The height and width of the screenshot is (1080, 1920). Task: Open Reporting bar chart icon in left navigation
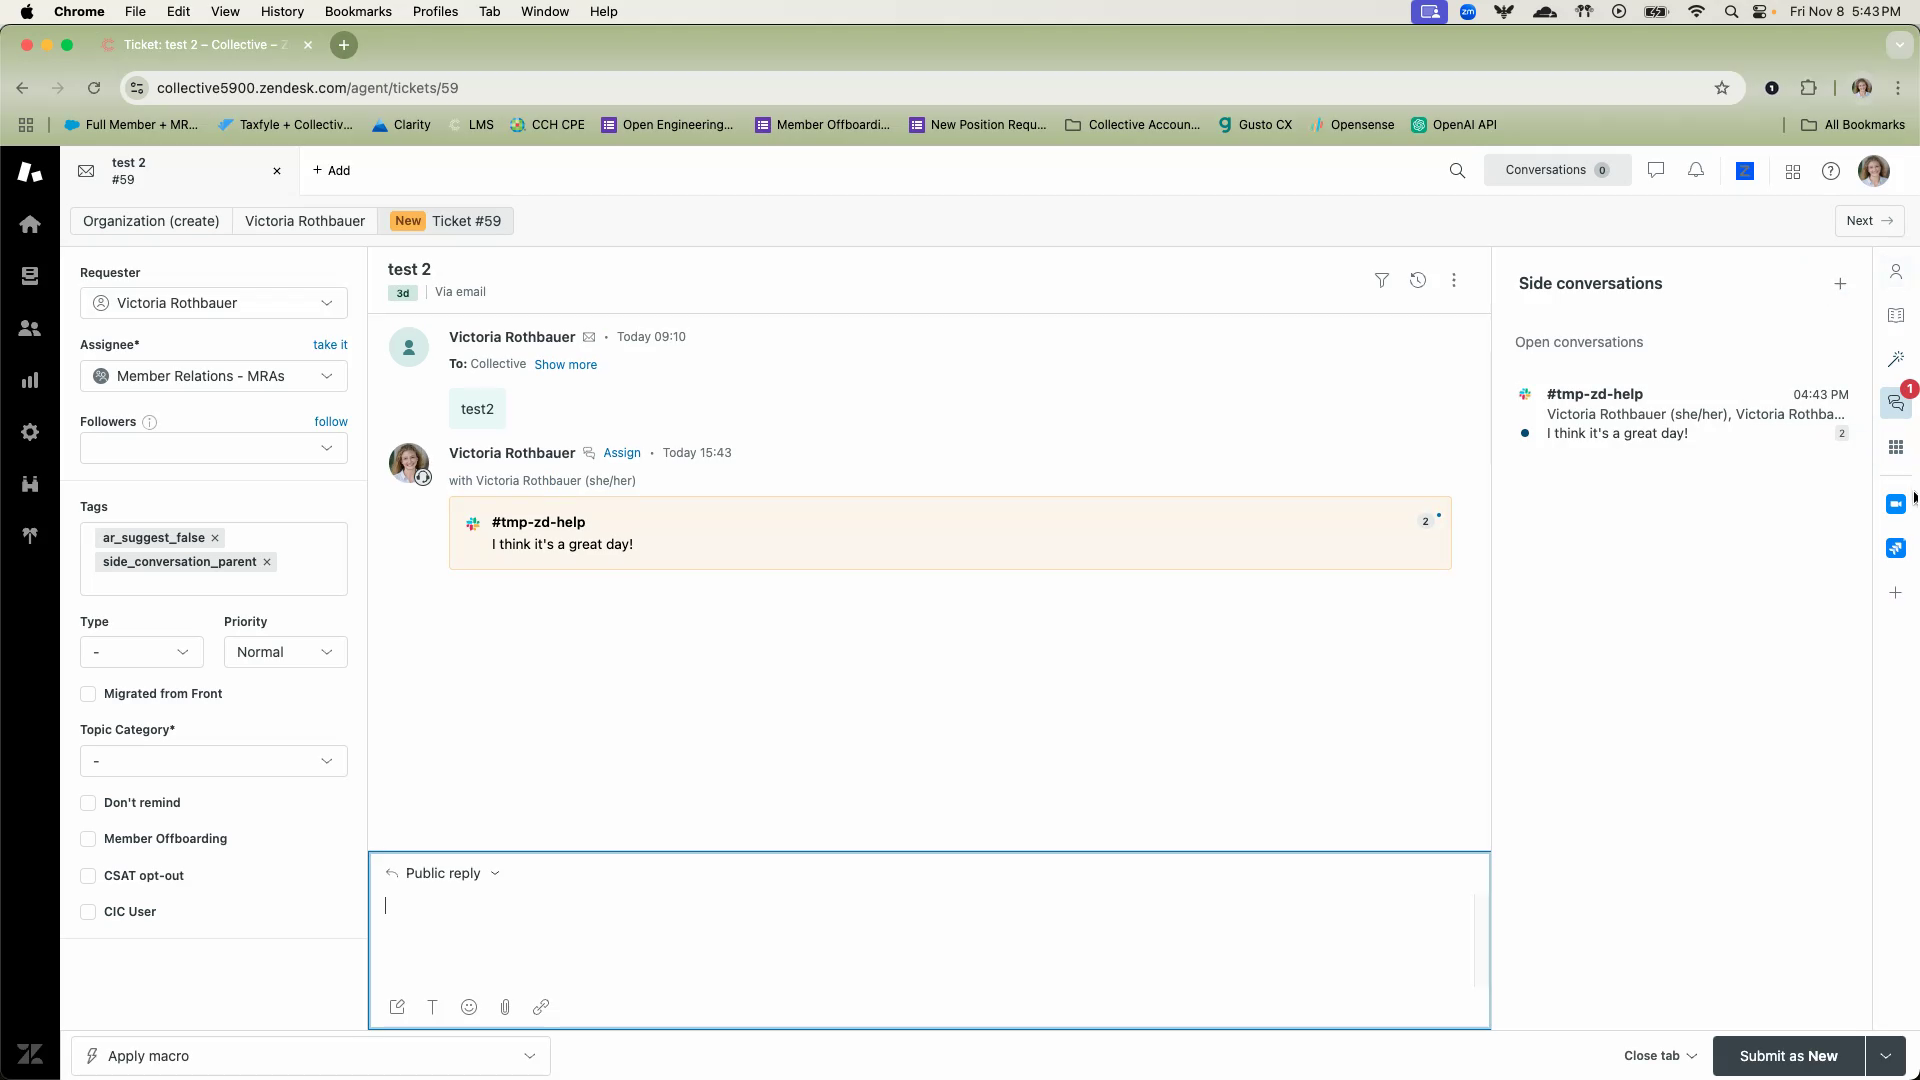point(30,380)
